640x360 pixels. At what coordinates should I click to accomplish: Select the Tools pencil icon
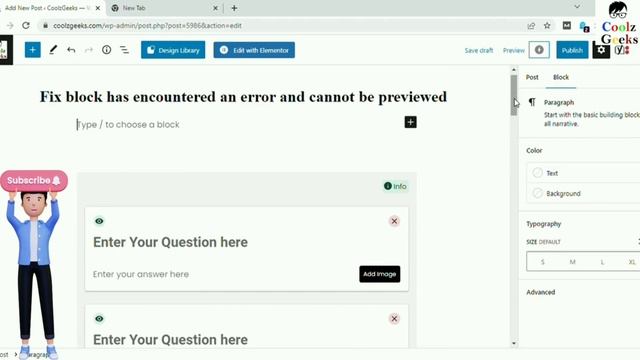tap(53, 50)
